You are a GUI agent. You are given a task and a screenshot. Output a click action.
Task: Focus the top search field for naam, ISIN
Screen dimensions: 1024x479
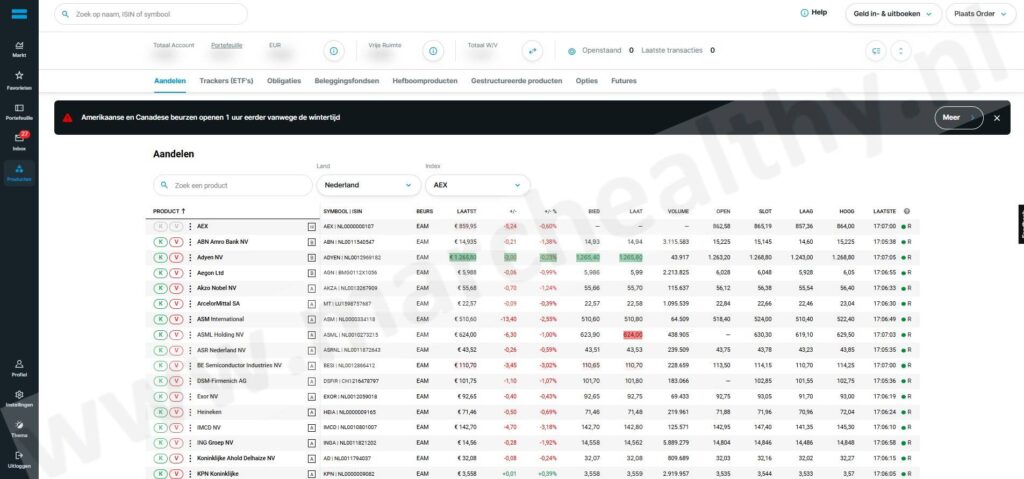pyautogui.click(x=151, y=14)
